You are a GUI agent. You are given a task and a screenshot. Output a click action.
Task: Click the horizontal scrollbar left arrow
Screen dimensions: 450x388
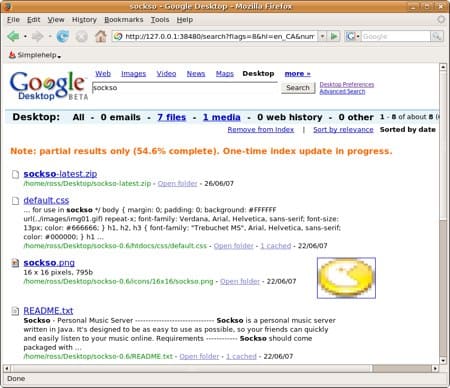6,368
